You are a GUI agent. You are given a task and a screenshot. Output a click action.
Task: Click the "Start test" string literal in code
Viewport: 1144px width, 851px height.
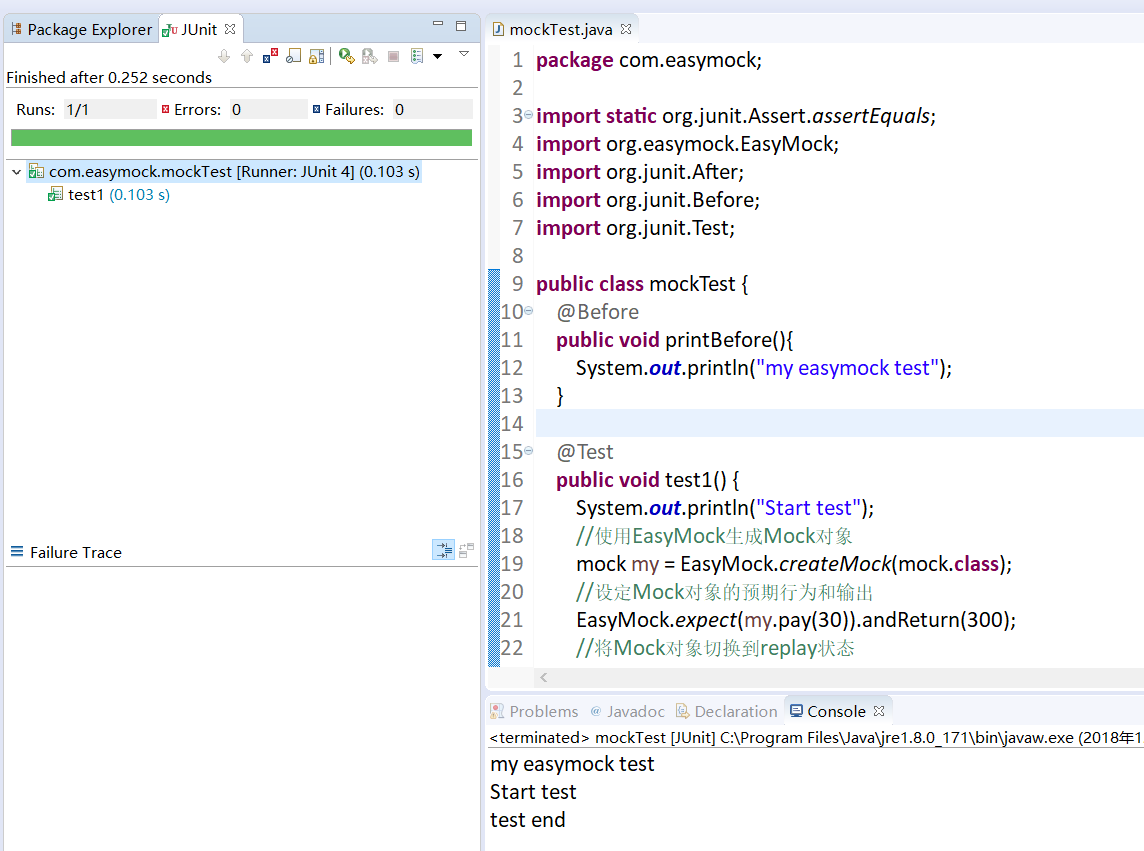(x=808, y=508)
